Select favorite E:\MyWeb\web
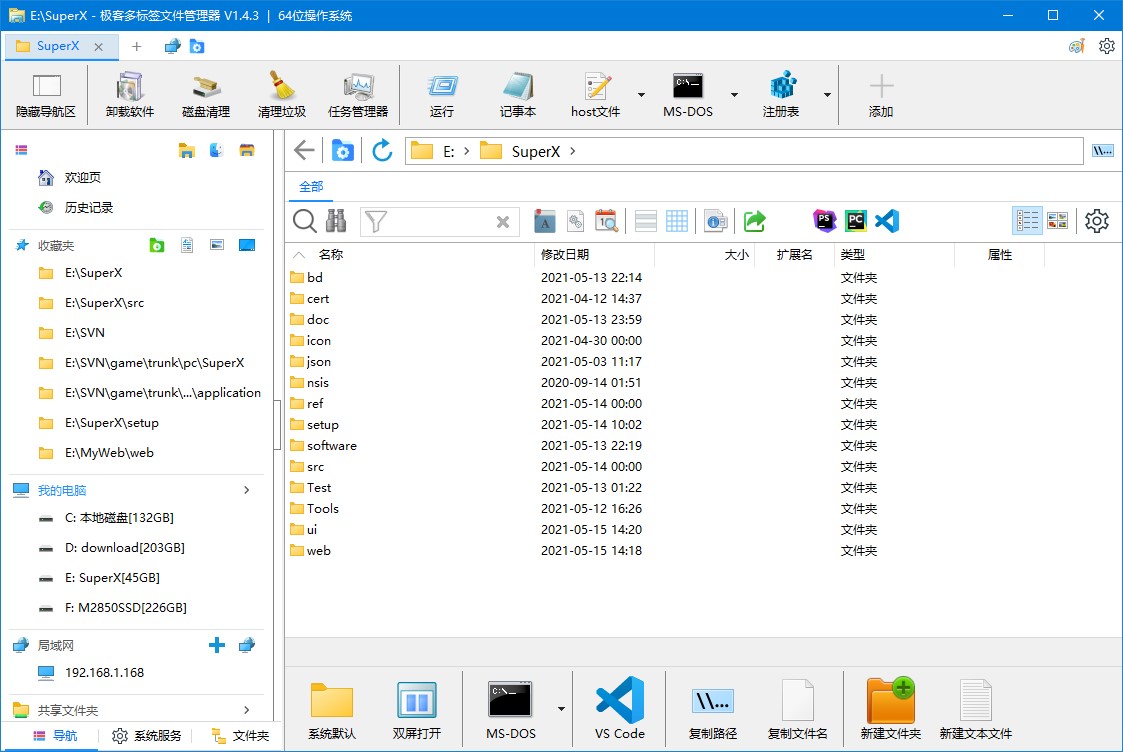Screen dimensions: 1123x752 click(109, 453)
